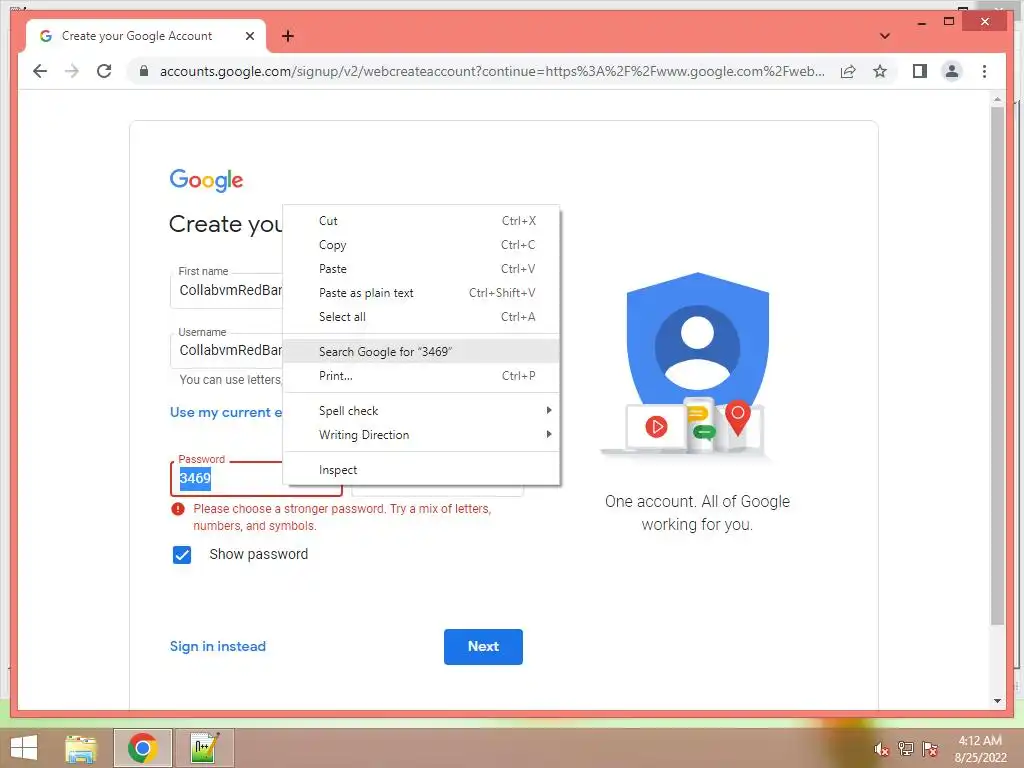The height and width of the screenshot is (768, 1024).
Task: Click the Sign in instead link
Action: coord(217,647)
